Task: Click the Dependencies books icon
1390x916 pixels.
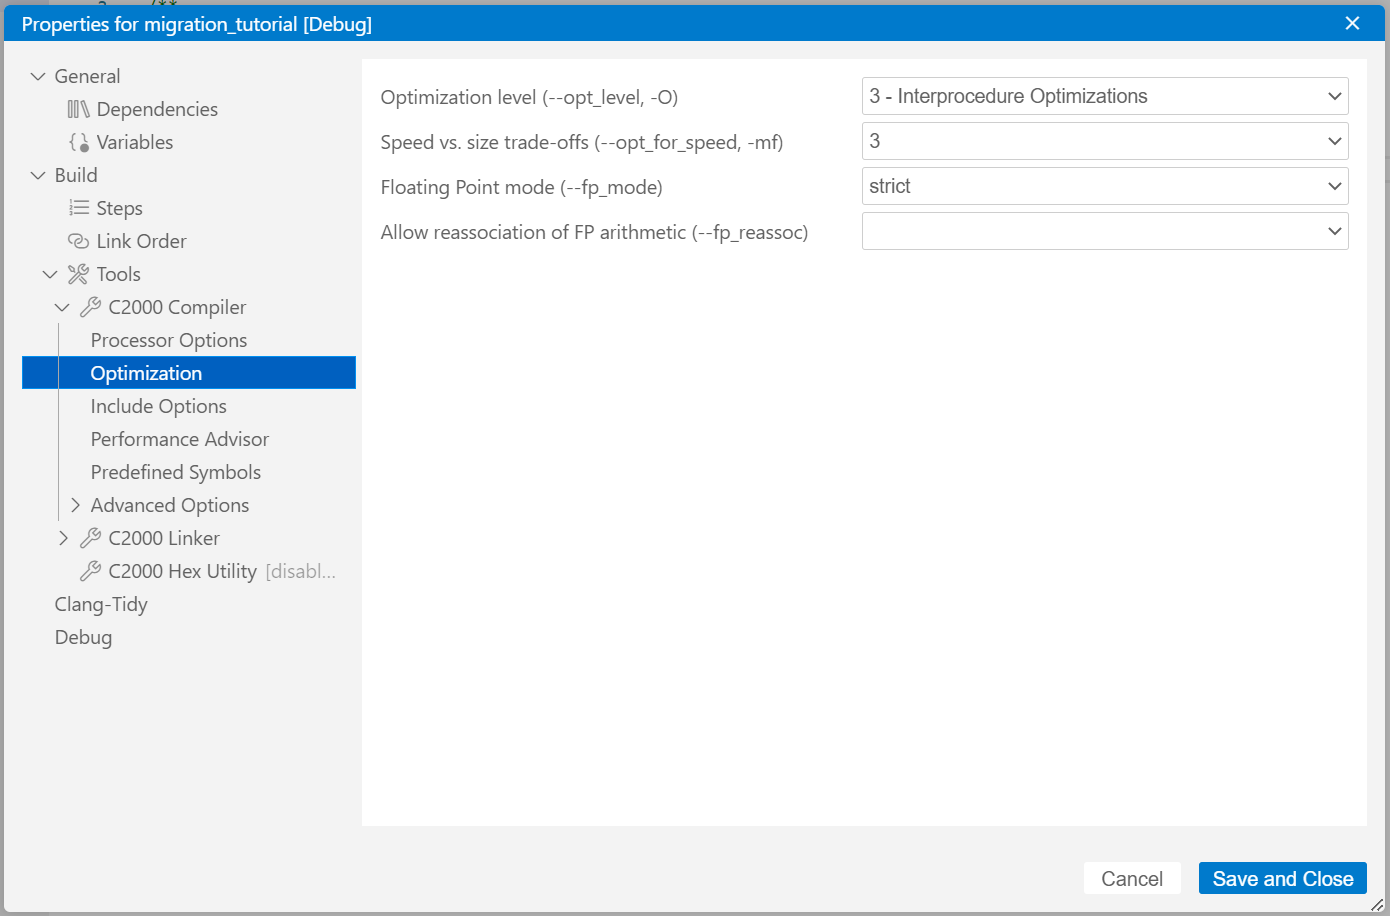Action: click(x=78, y=109)
